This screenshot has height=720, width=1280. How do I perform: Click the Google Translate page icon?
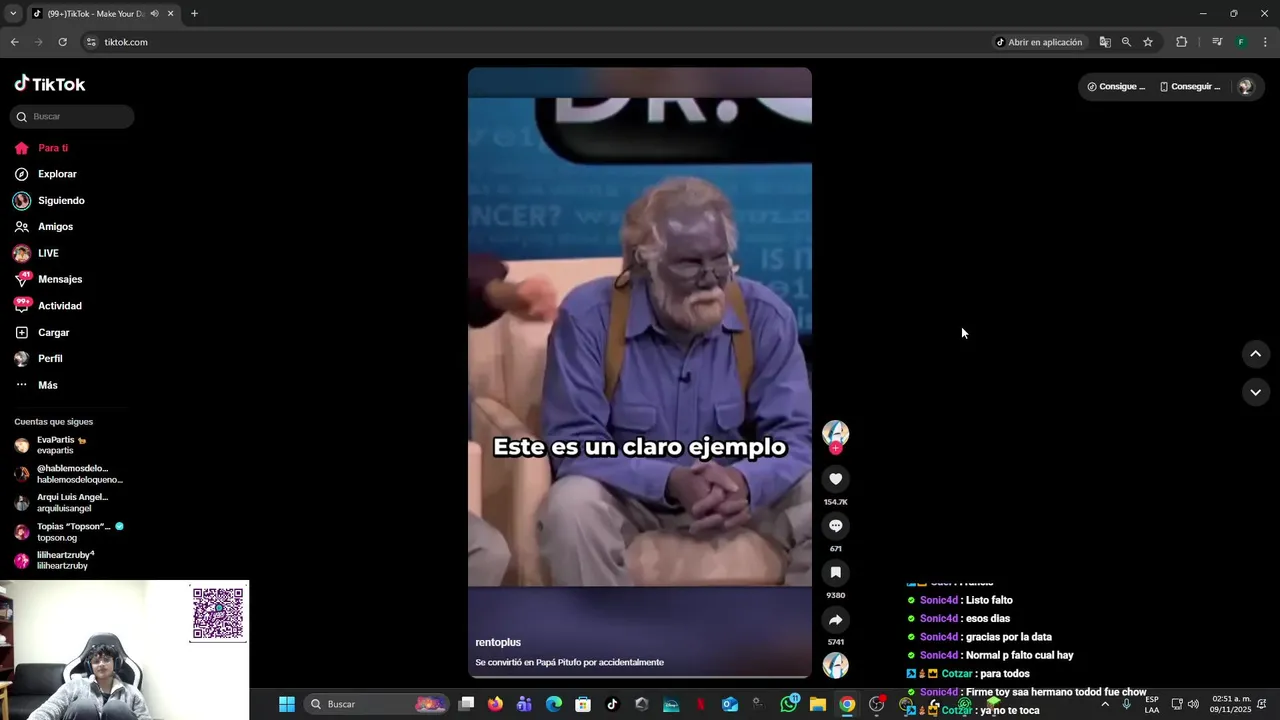coord(1105,42)
